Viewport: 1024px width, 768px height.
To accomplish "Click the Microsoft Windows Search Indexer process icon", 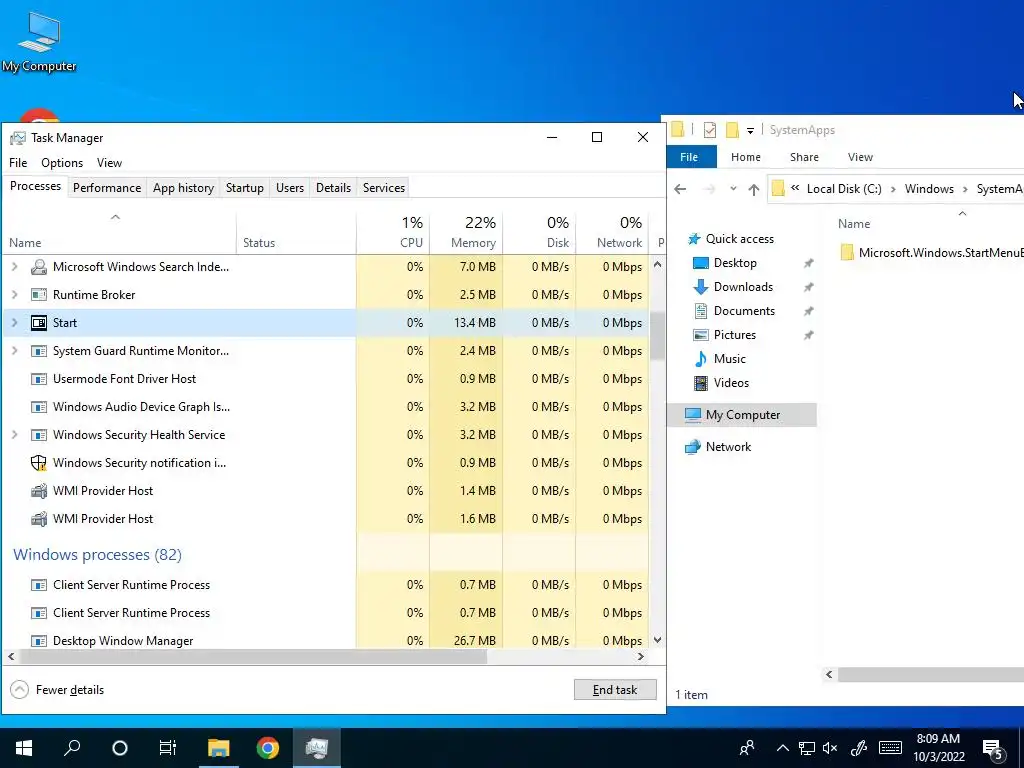I will pos(39,267).
